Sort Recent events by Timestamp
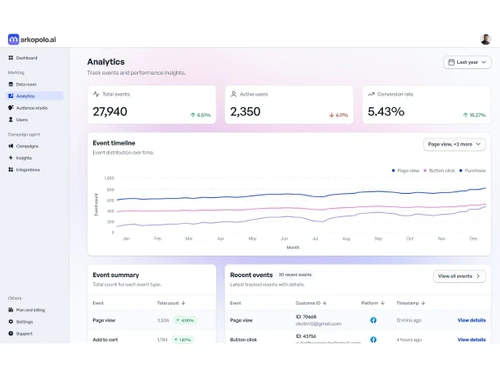 [x=411, y=303]
